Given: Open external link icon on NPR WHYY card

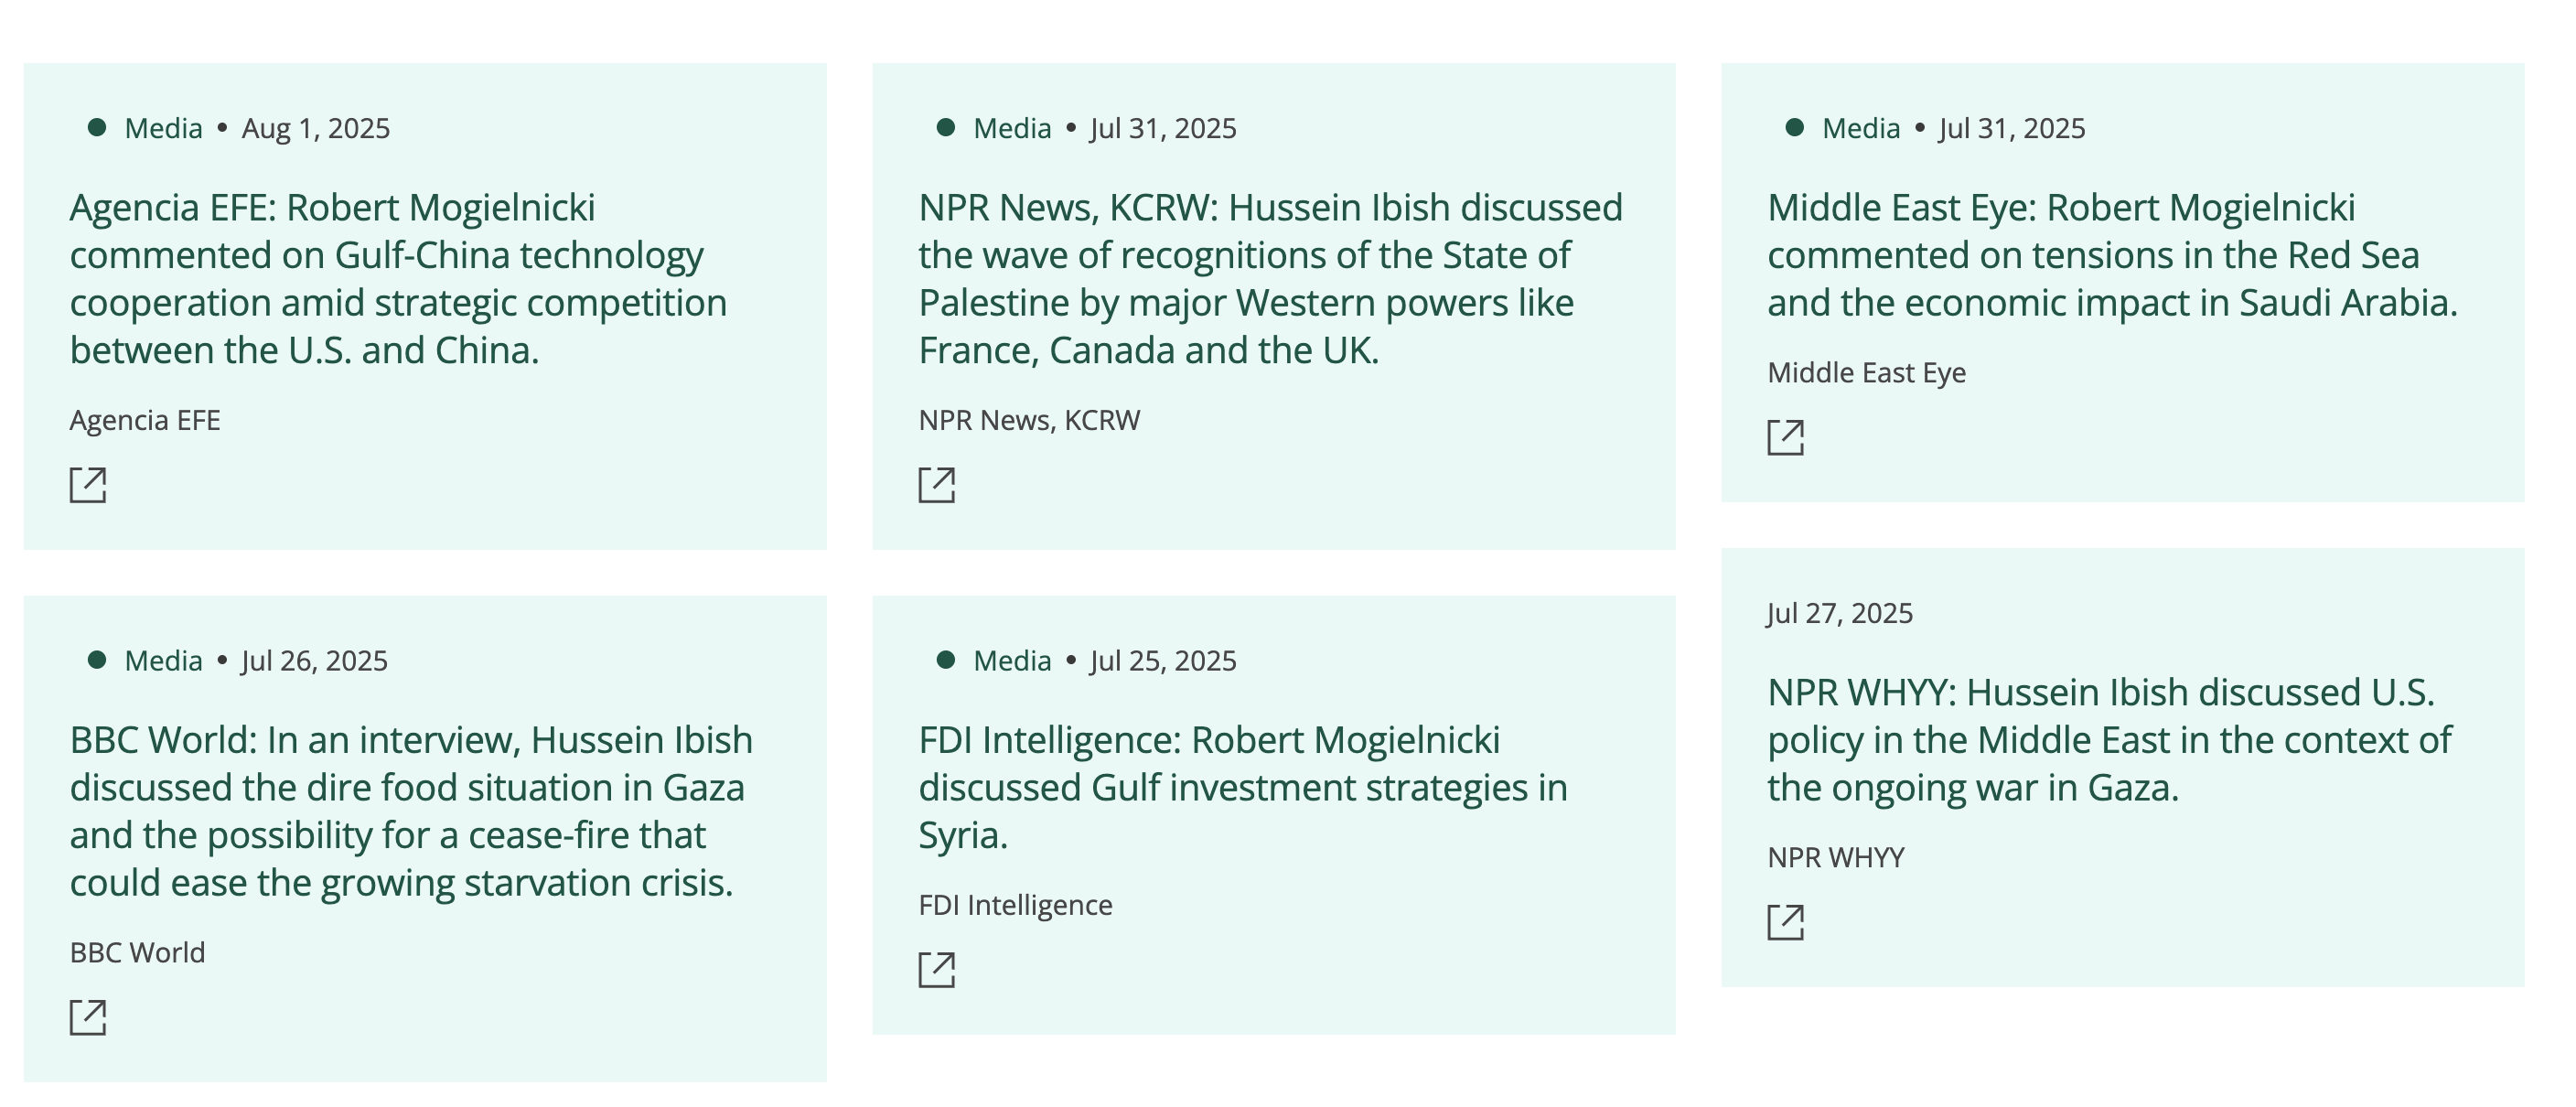Looking at the screenshot, I should click(x=1786, y=923).
